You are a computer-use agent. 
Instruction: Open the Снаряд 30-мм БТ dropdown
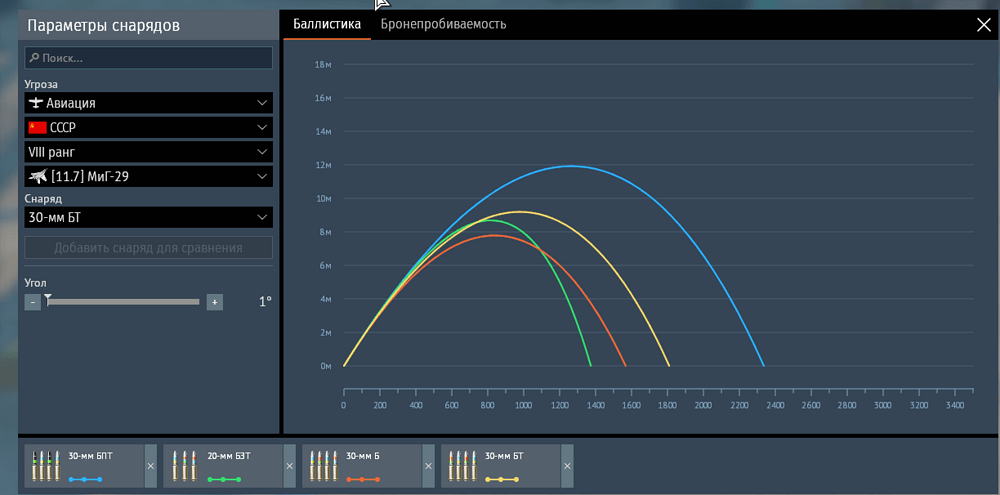click(148, 217)
